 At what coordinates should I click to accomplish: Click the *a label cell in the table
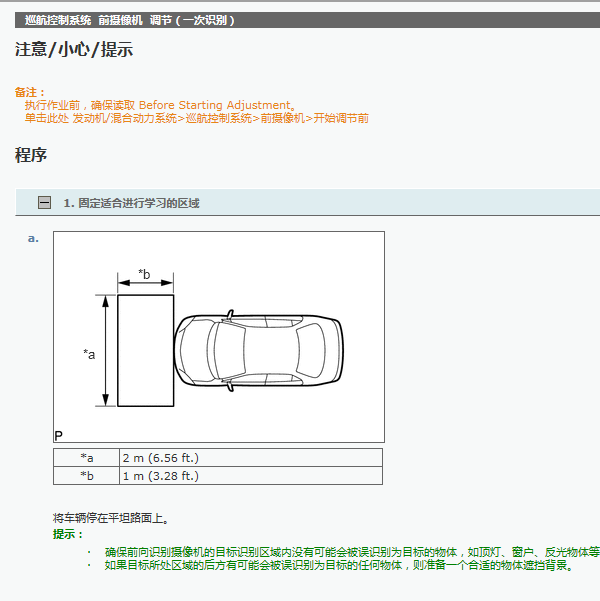(x=87, y=458)
